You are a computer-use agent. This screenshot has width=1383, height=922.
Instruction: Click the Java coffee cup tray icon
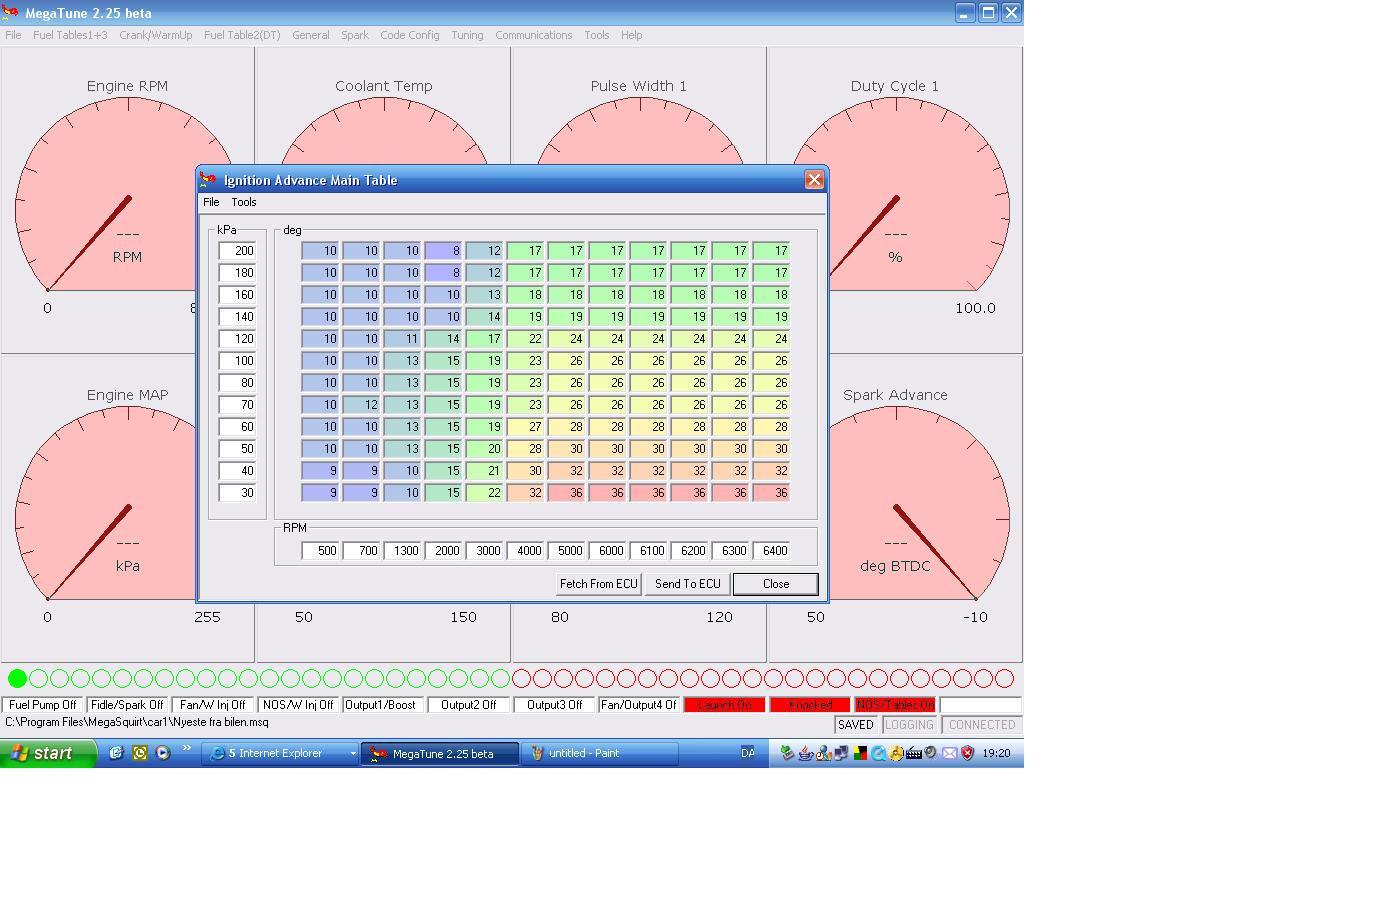805,753
